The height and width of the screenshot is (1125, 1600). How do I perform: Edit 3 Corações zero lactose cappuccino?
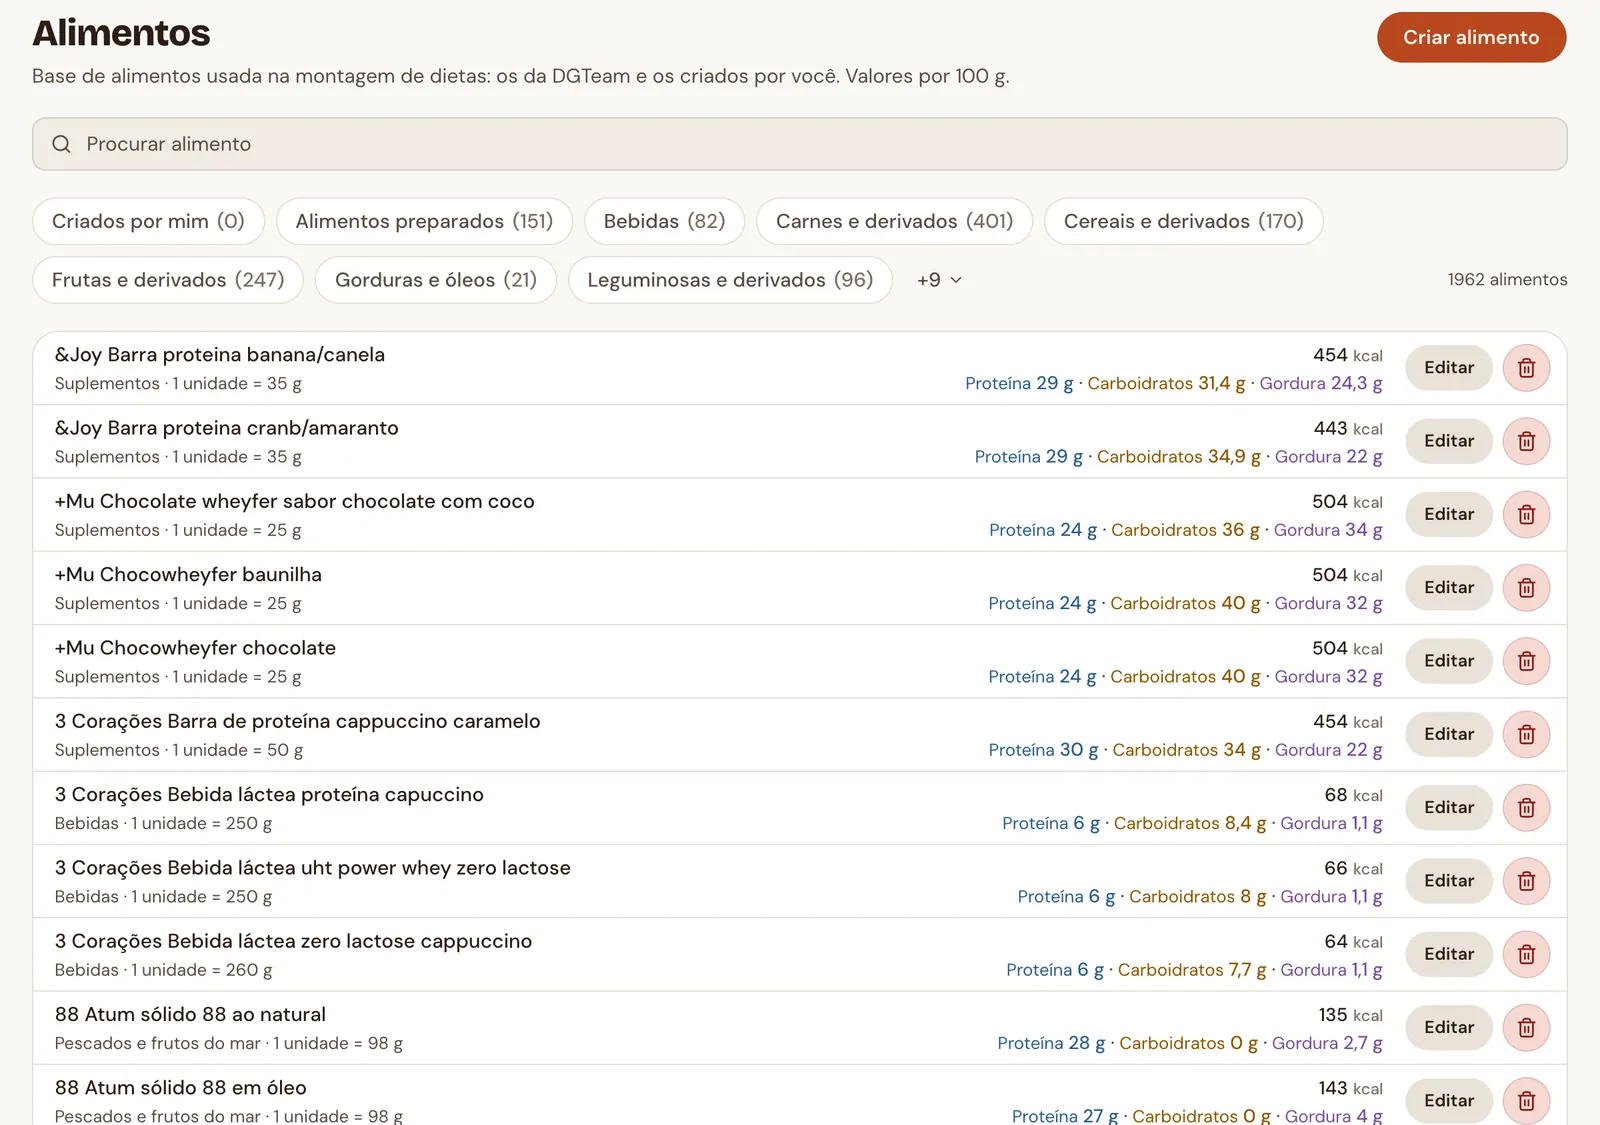(1449, 954)
